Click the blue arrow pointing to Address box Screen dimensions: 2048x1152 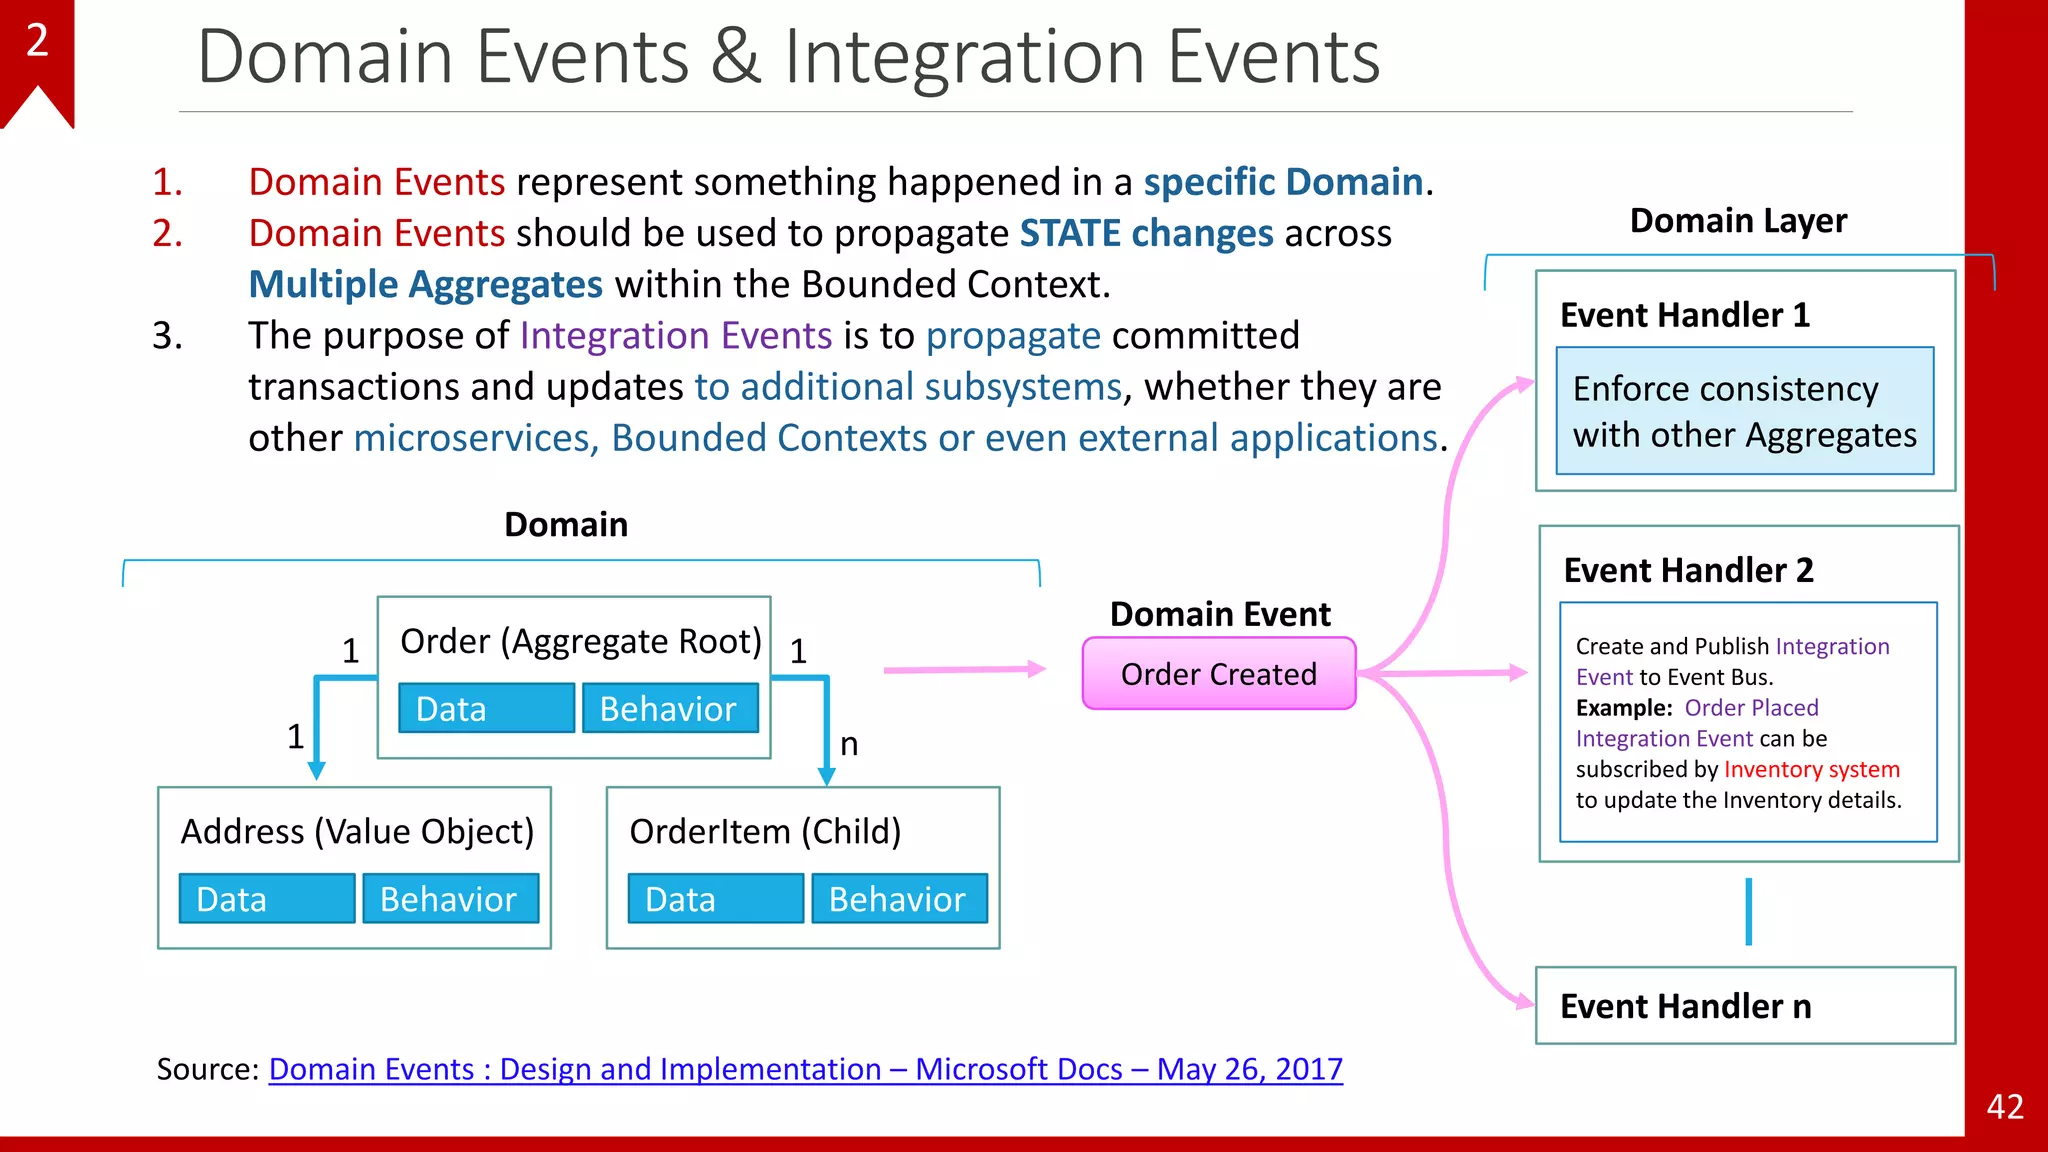317,730
